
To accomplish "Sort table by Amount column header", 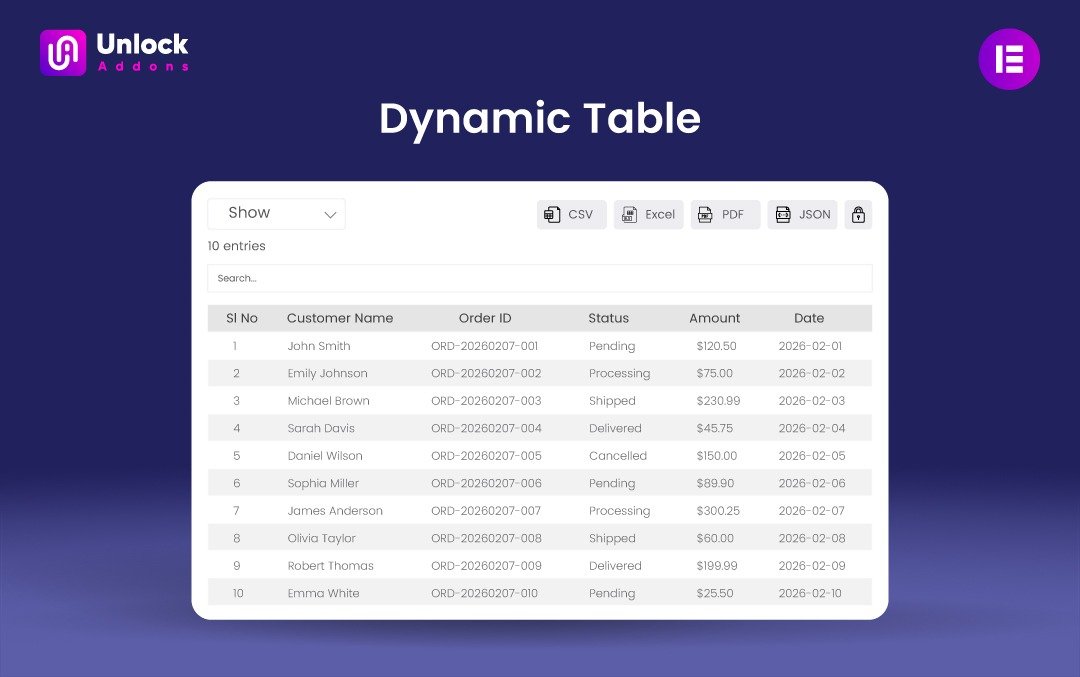I will [714, 318].
